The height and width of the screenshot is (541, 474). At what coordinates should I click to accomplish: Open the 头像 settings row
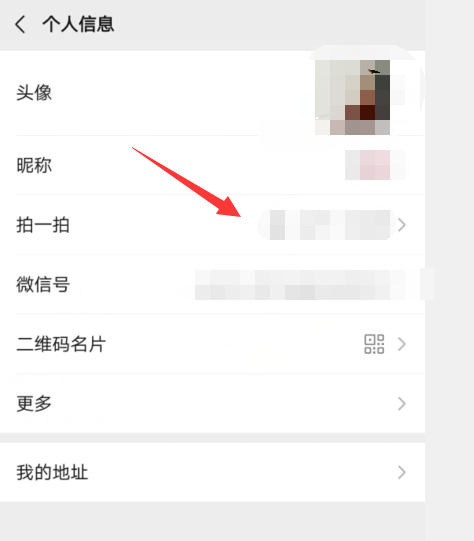(x=213, y=93)
